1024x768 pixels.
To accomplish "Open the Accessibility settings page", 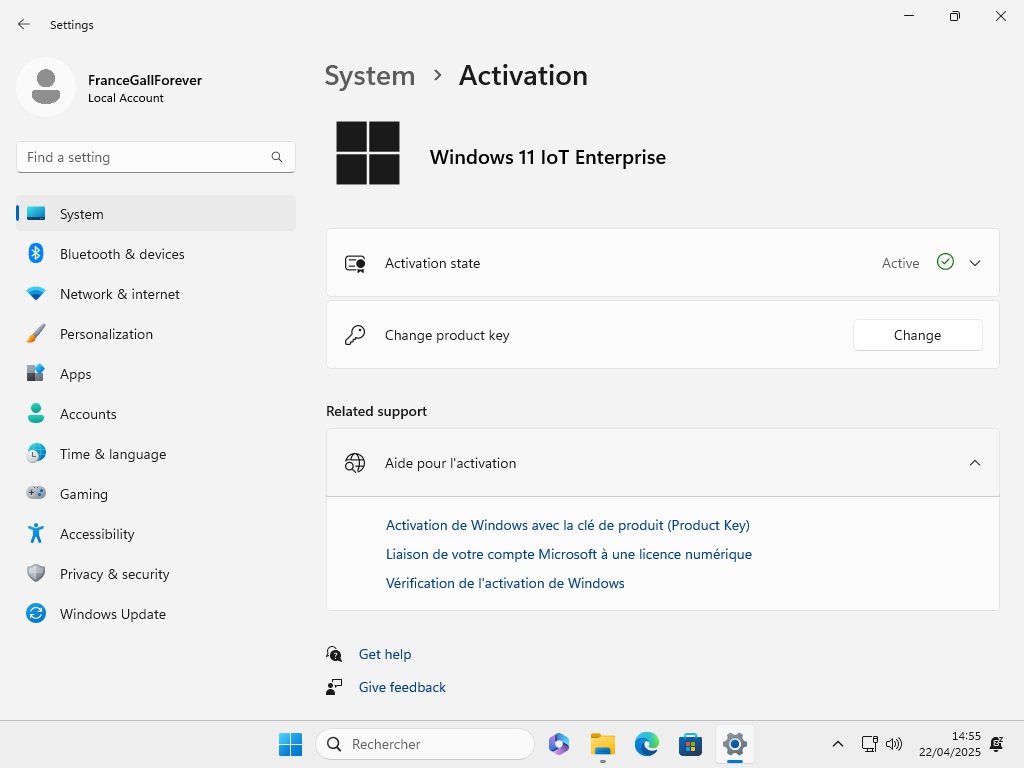I will (97, 534).
